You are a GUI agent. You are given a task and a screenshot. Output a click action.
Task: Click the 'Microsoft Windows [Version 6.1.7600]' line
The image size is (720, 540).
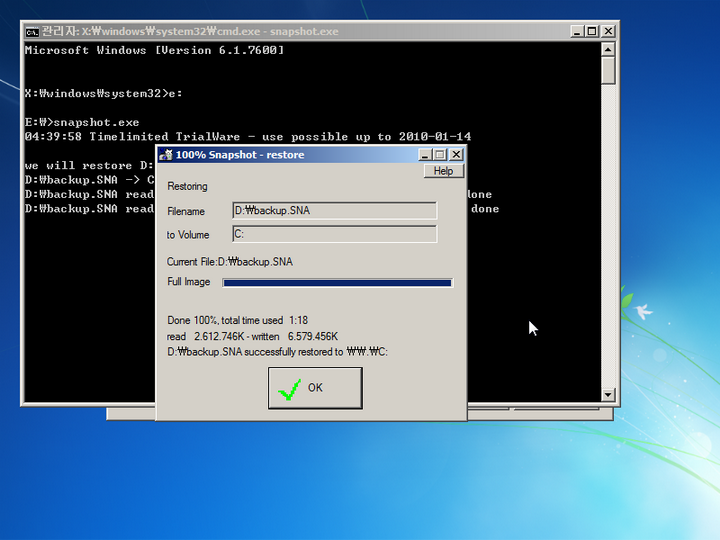coord(154,50)
